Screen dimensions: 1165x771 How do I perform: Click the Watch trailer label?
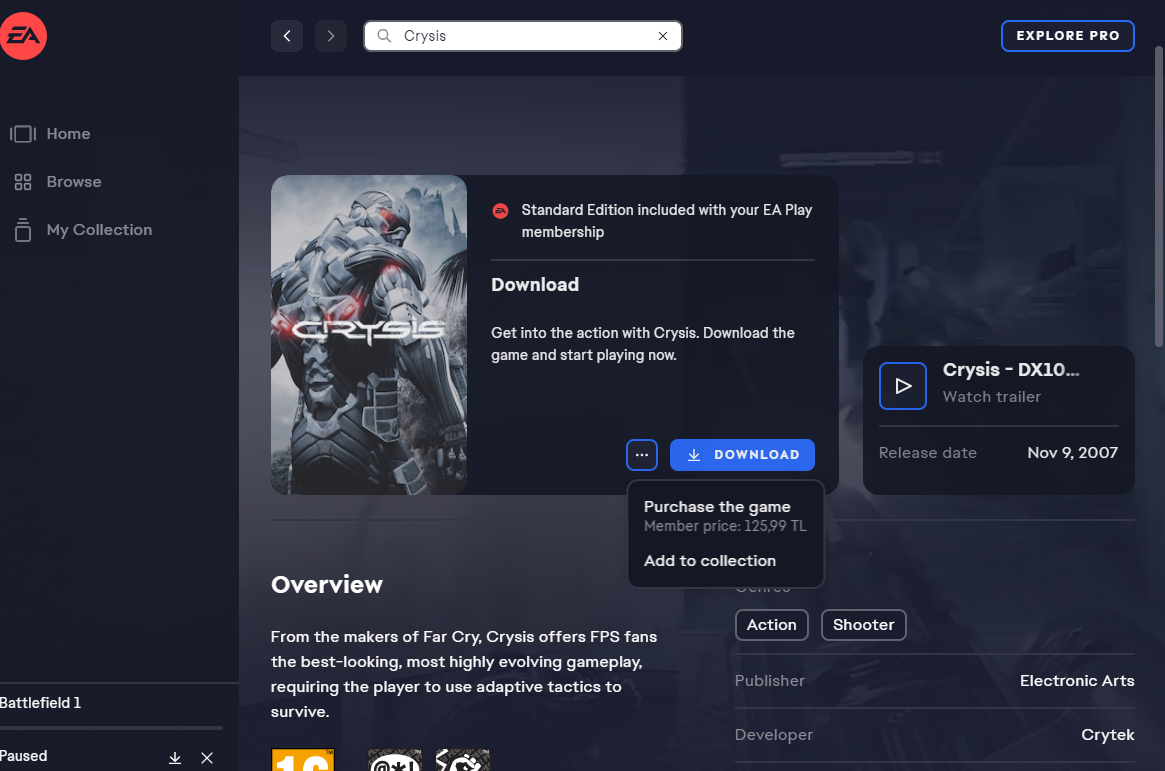pos(992,397)
